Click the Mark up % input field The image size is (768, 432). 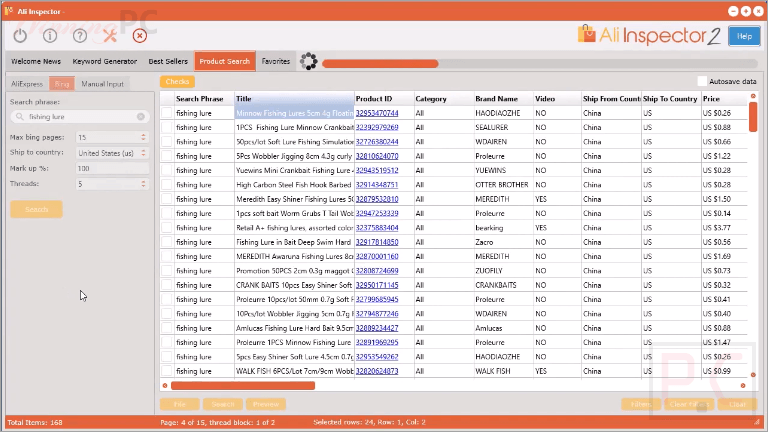tap(112, 168)
